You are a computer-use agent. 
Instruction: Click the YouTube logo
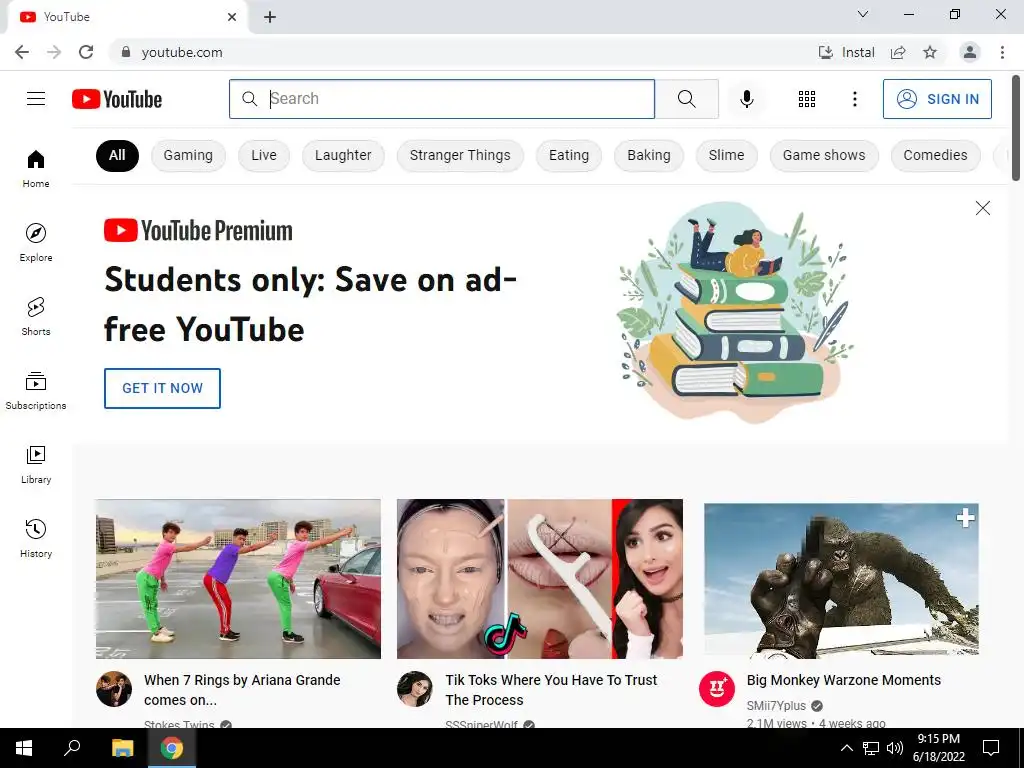coord(117,99)
